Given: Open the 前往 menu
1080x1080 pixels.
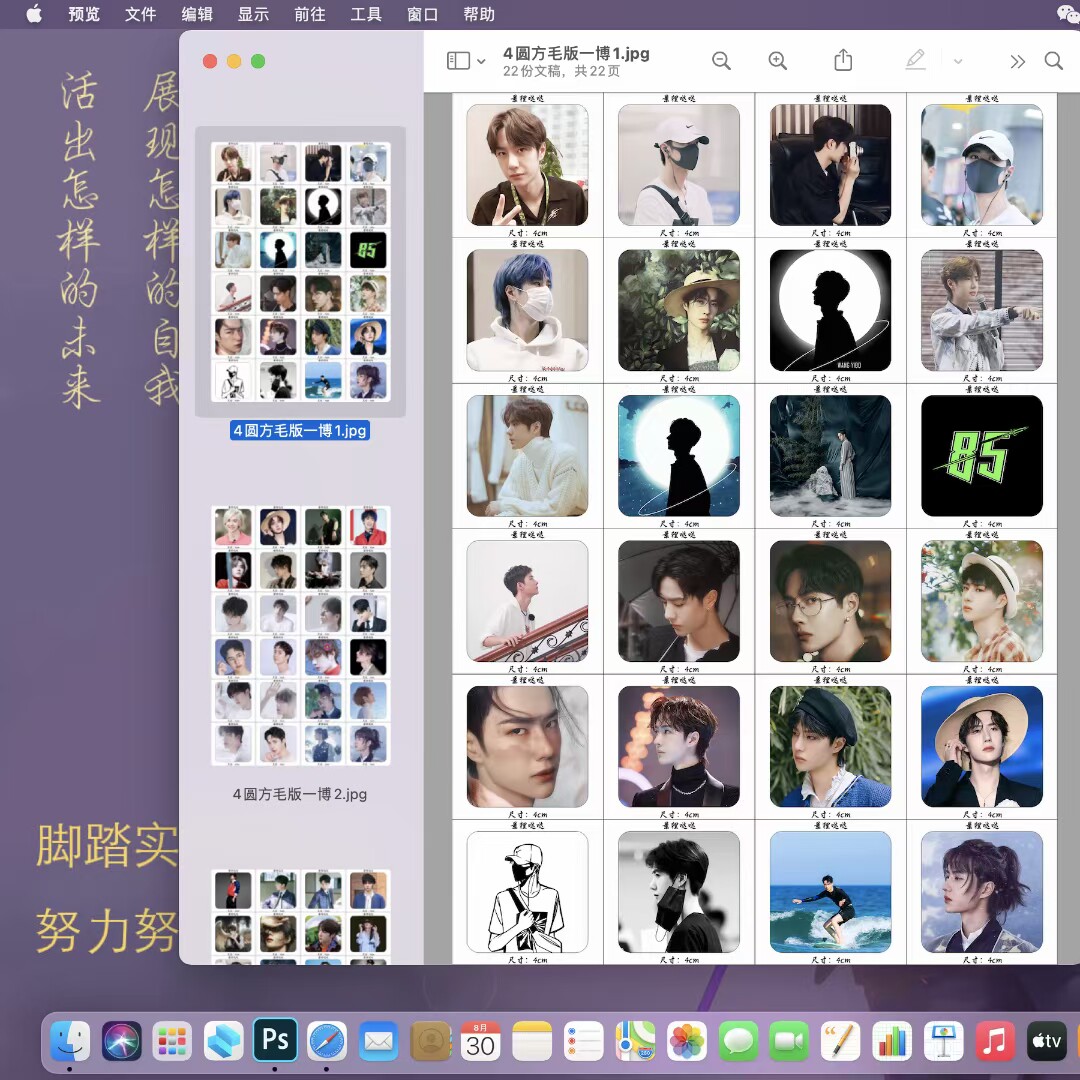Looking at the screenshot, I should tap(310, 14).
